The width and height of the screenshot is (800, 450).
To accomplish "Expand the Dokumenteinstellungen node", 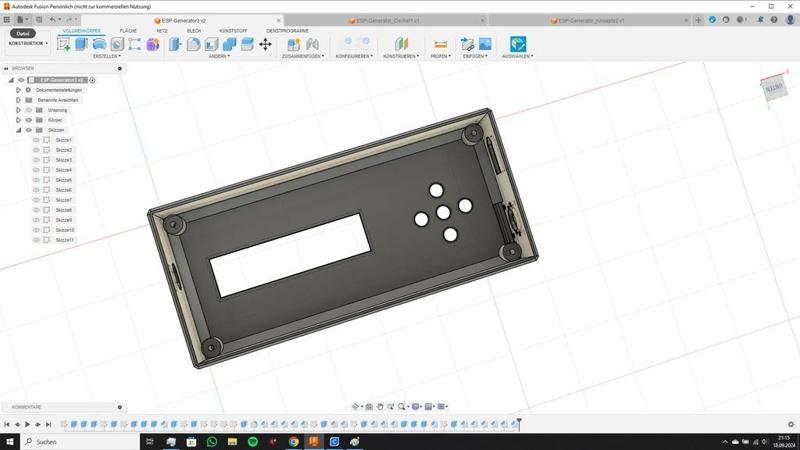I will tap(18, 90).
